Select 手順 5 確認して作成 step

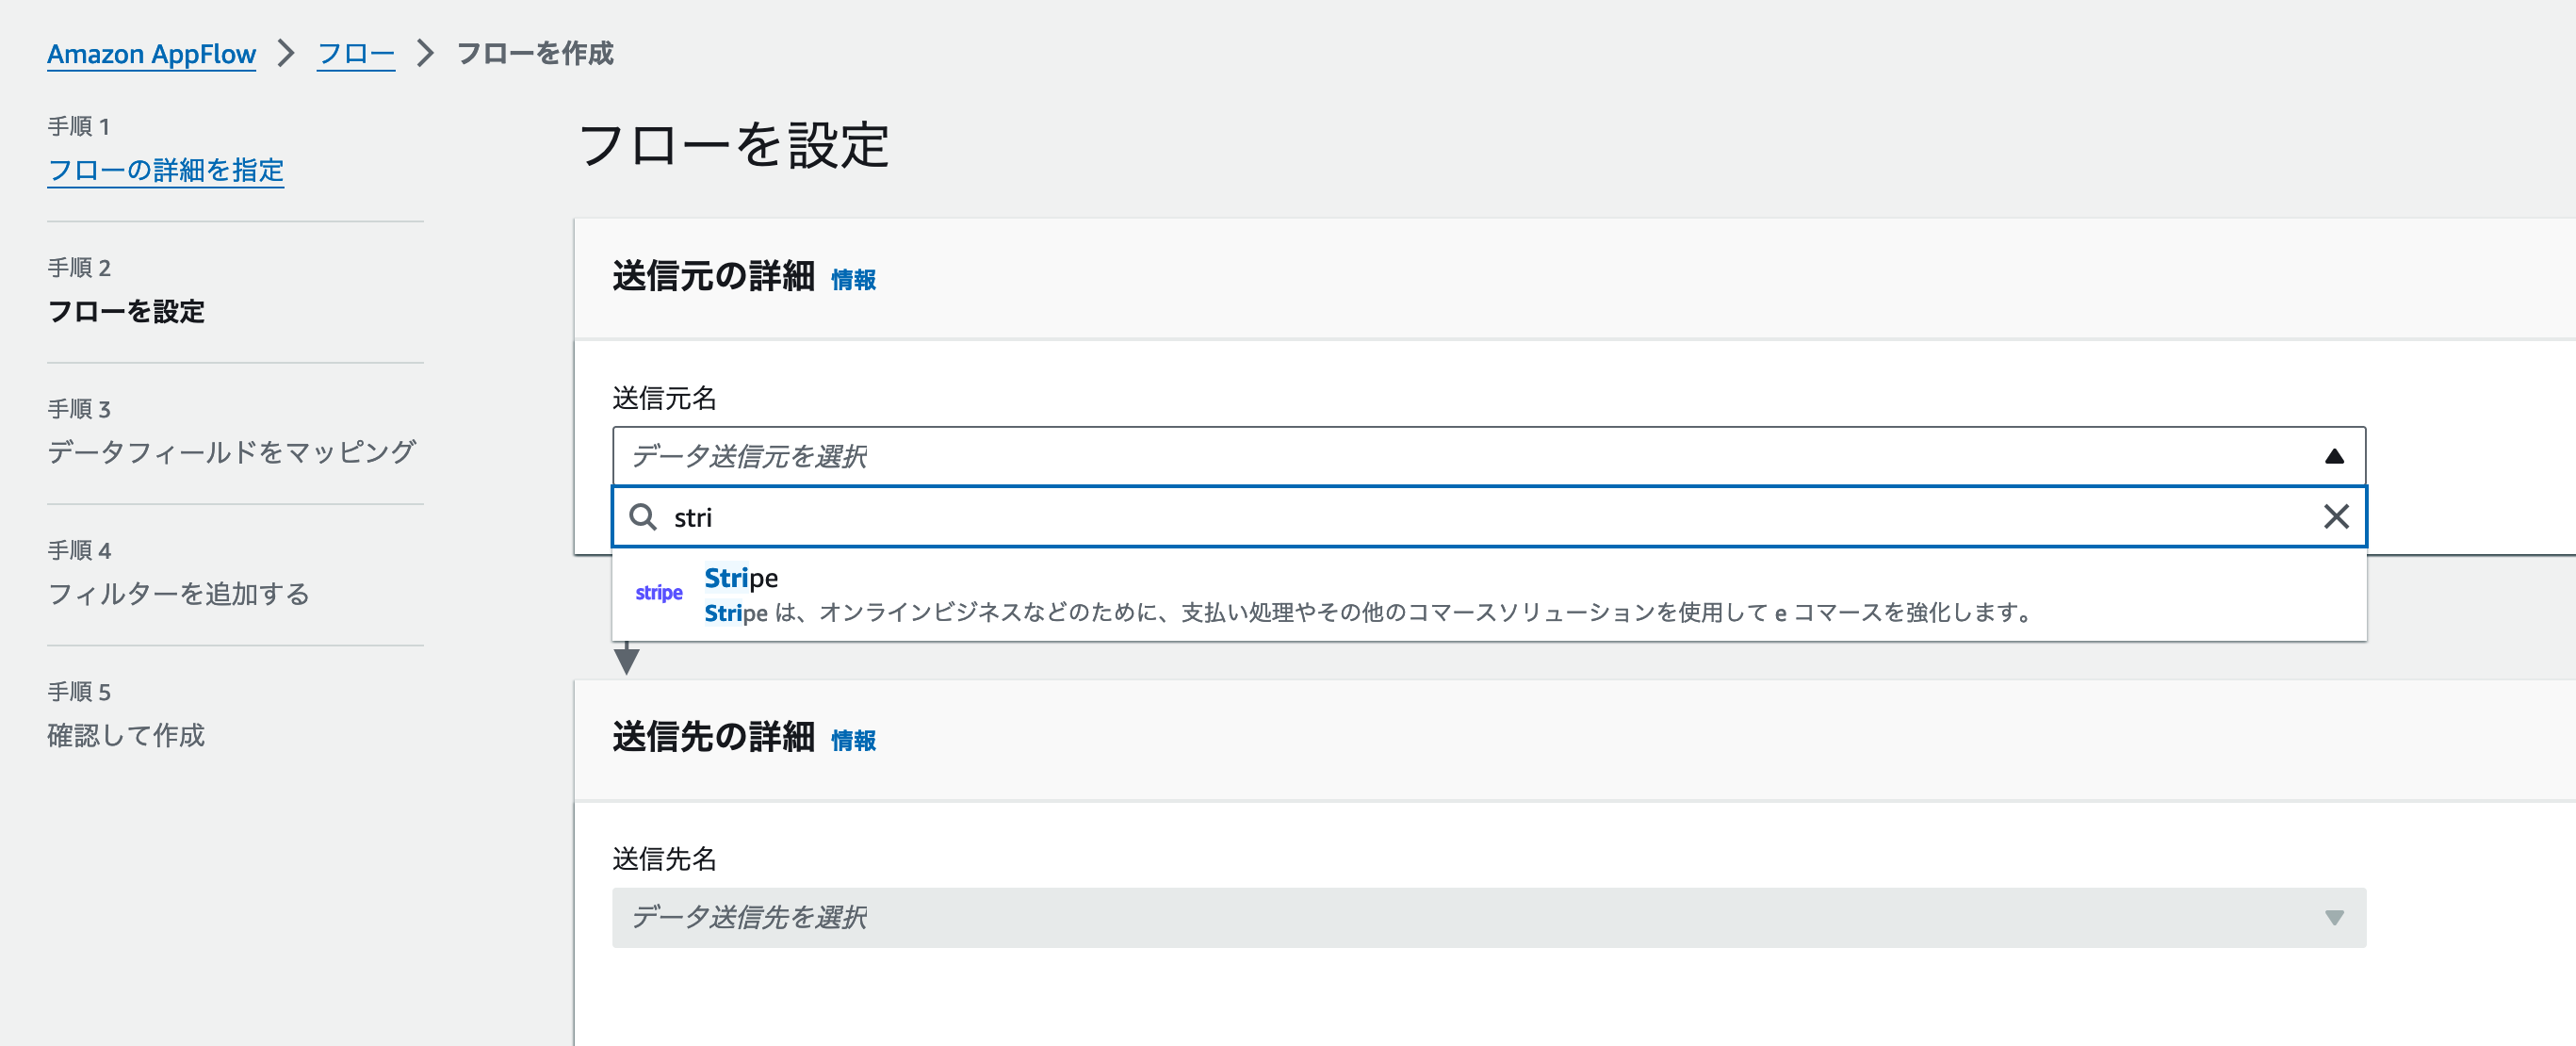tap(126, 736)
